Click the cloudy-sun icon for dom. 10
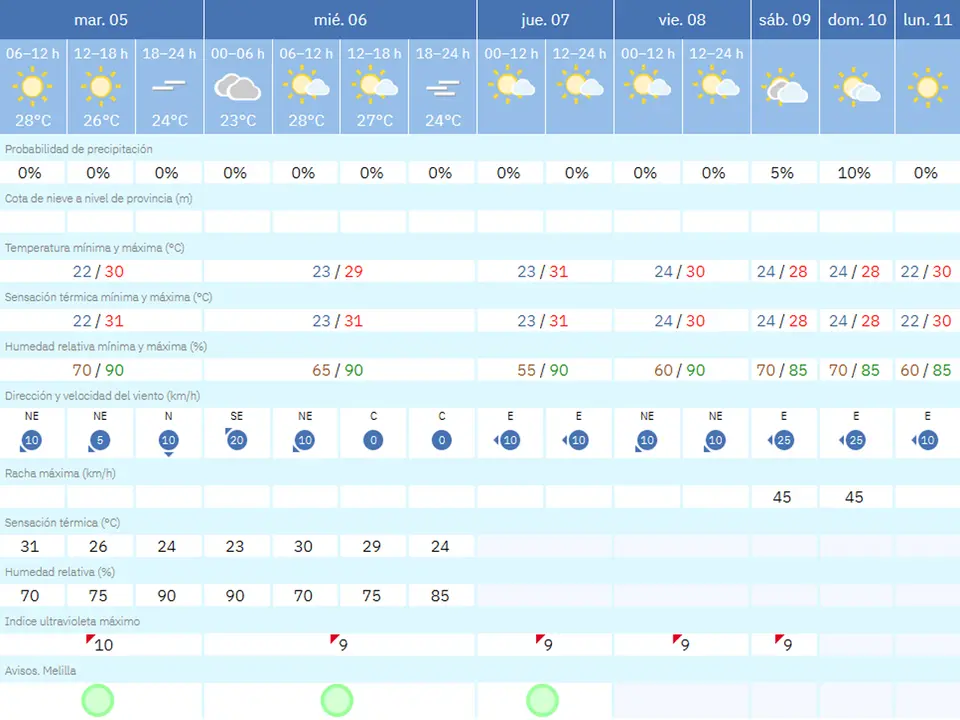The image size is (960, 720). (857, 88)
